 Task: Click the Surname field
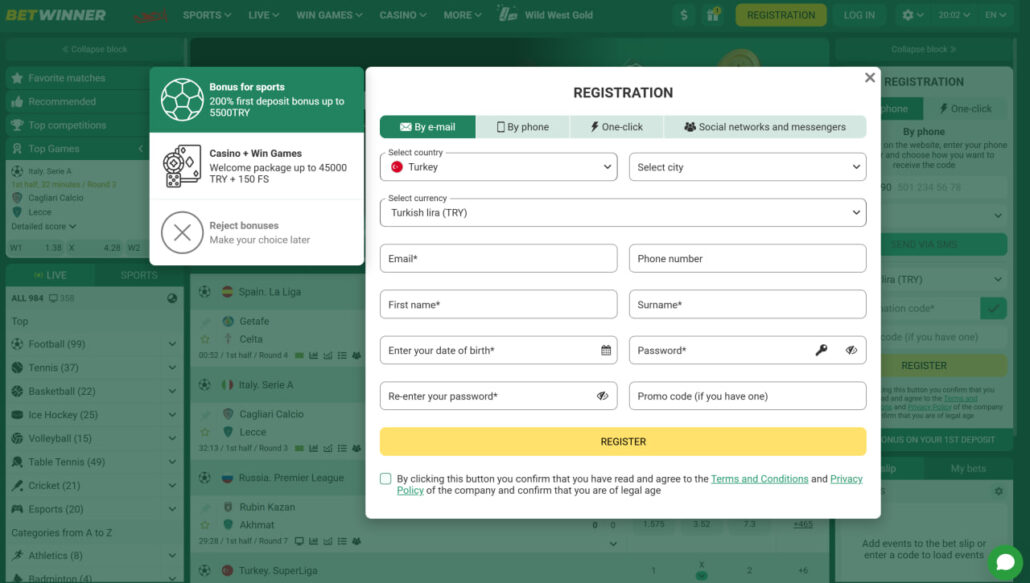tap(748, 305)
